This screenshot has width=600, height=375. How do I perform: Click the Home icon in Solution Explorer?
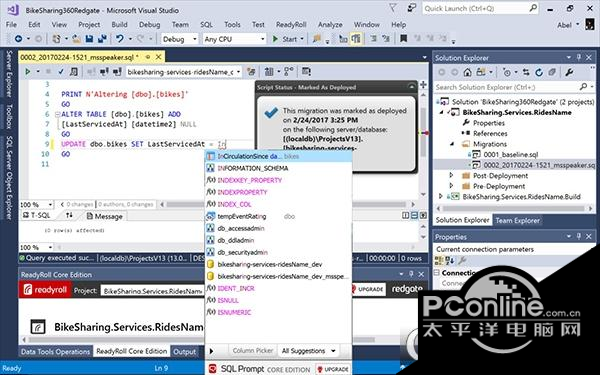coord(467,72)
